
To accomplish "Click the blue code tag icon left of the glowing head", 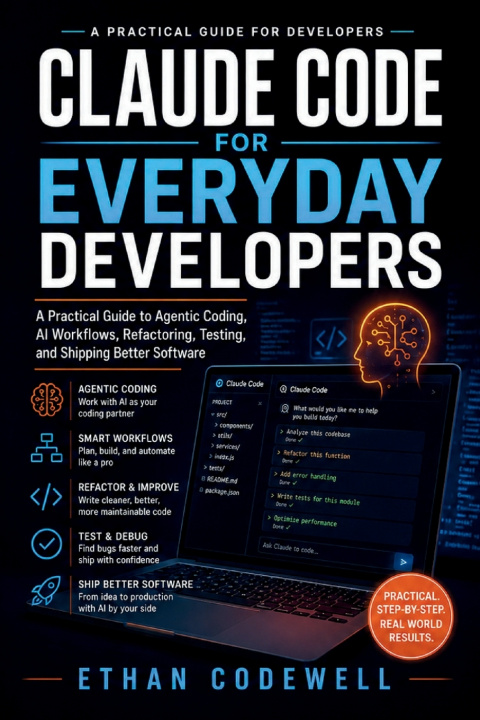I will point(331,339).
